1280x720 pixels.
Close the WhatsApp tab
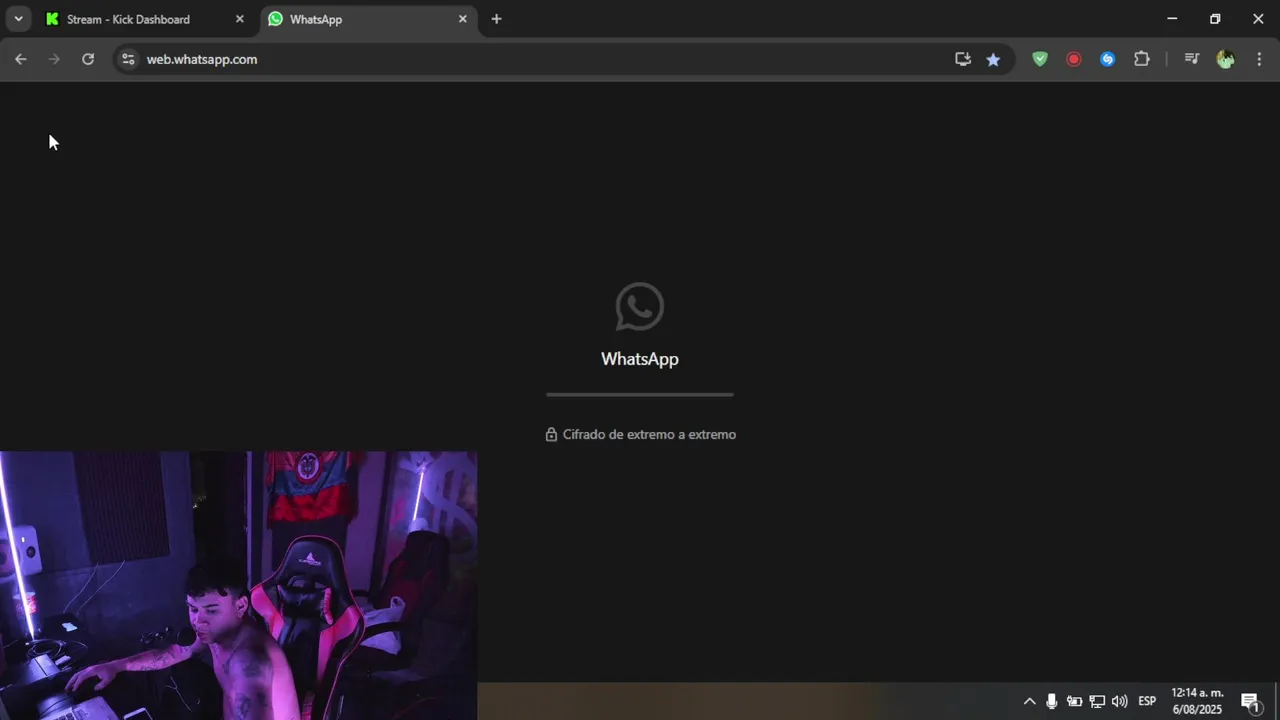tap(462, 19)
